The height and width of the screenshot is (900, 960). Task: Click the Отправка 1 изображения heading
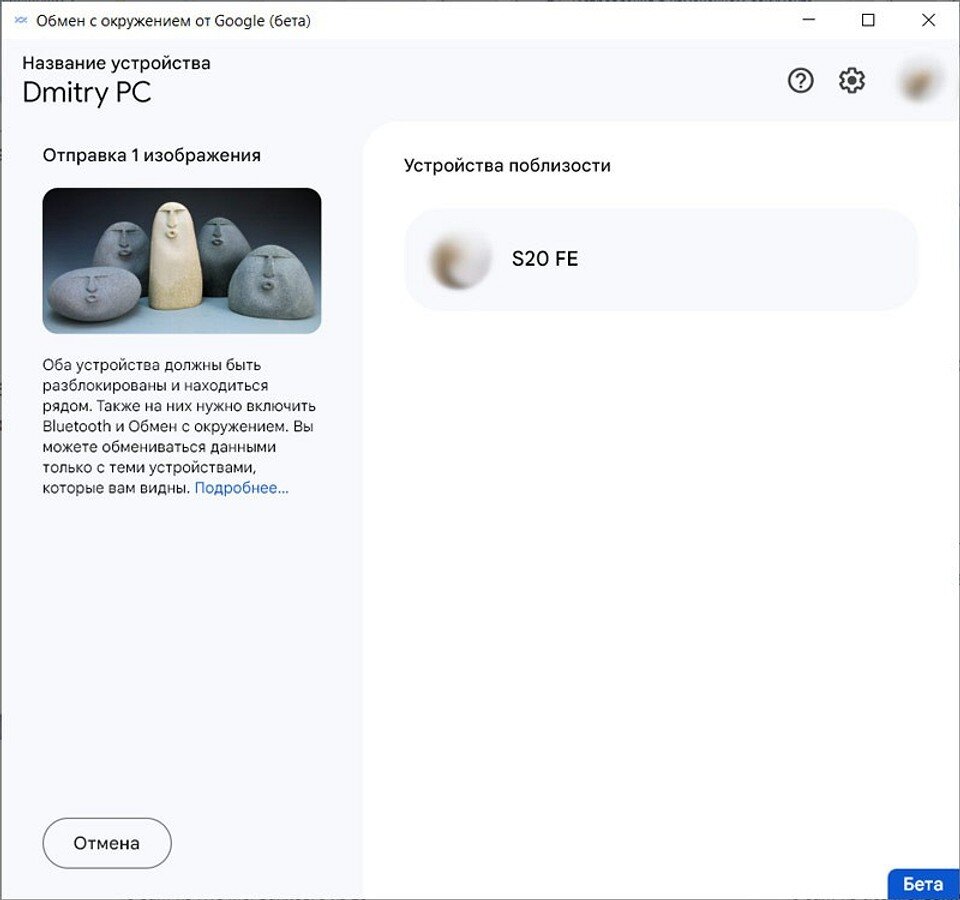(x=152, y=156)
